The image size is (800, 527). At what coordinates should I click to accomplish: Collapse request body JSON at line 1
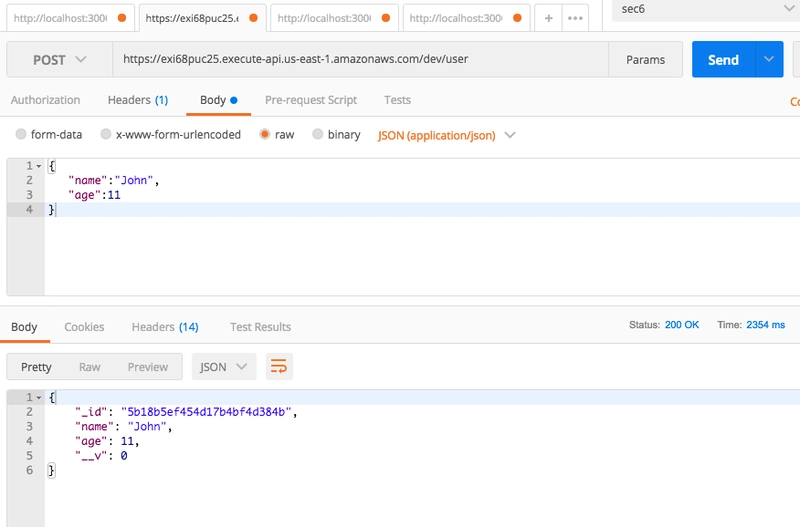coord(39,166)
